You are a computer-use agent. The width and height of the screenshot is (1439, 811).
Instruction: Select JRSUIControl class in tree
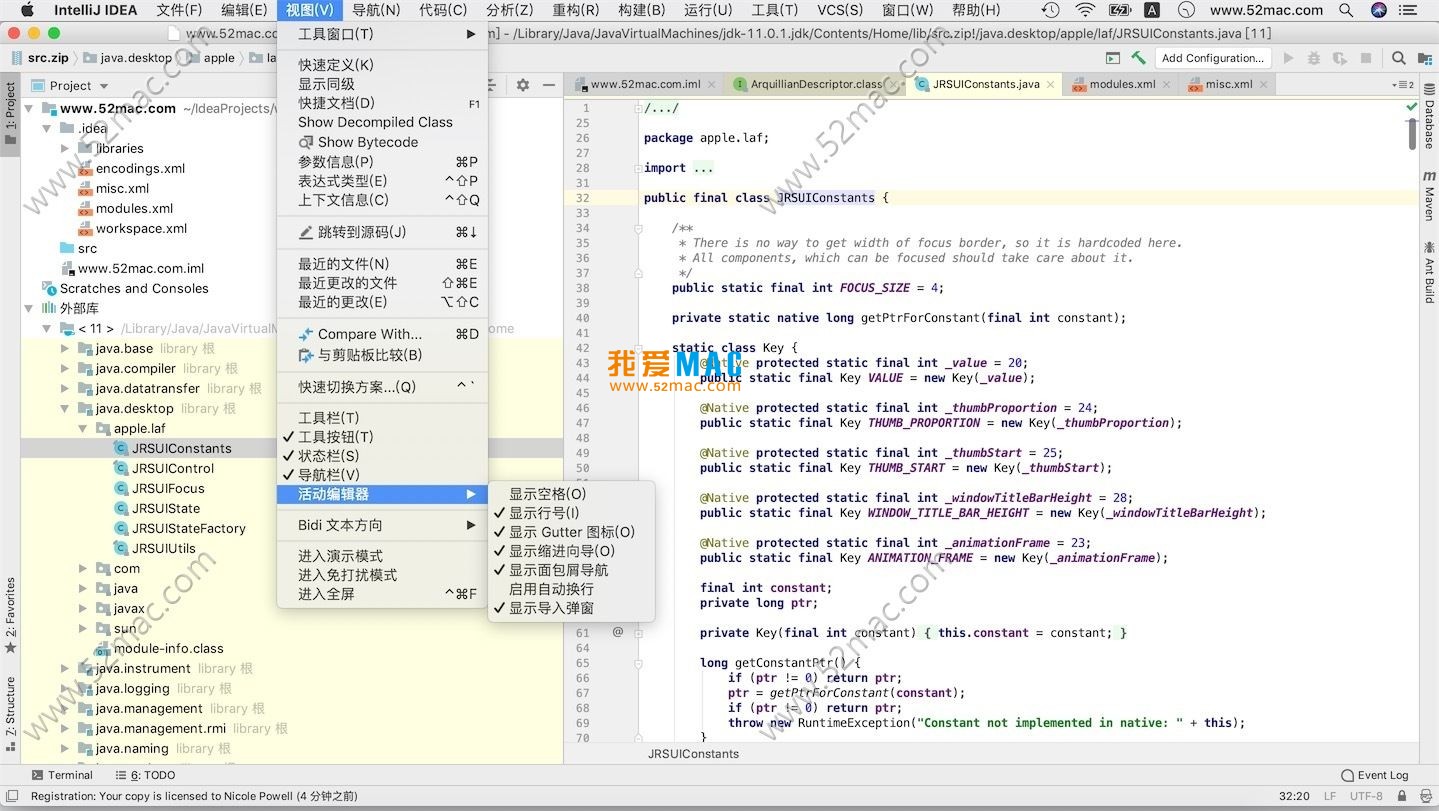172,468
